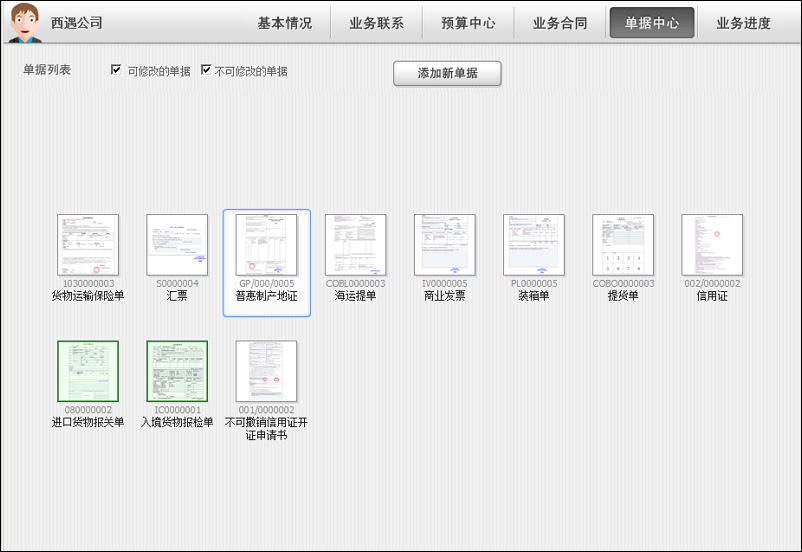This screenshot has width=802, height=552.
Task: Click the 添加新单据 button
Action: pos(447,74)
